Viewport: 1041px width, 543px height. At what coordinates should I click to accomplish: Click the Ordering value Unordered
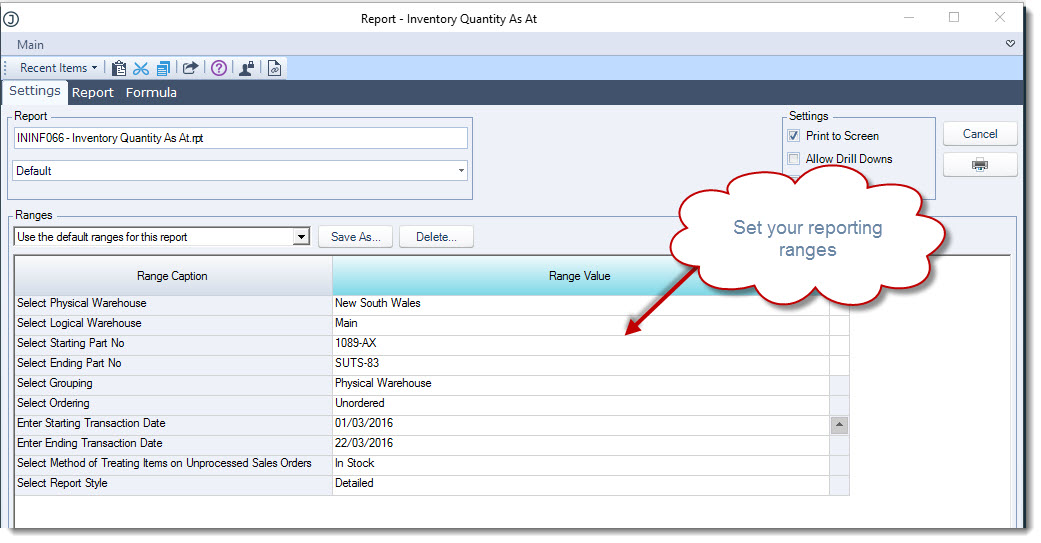(x=581, y=403)
